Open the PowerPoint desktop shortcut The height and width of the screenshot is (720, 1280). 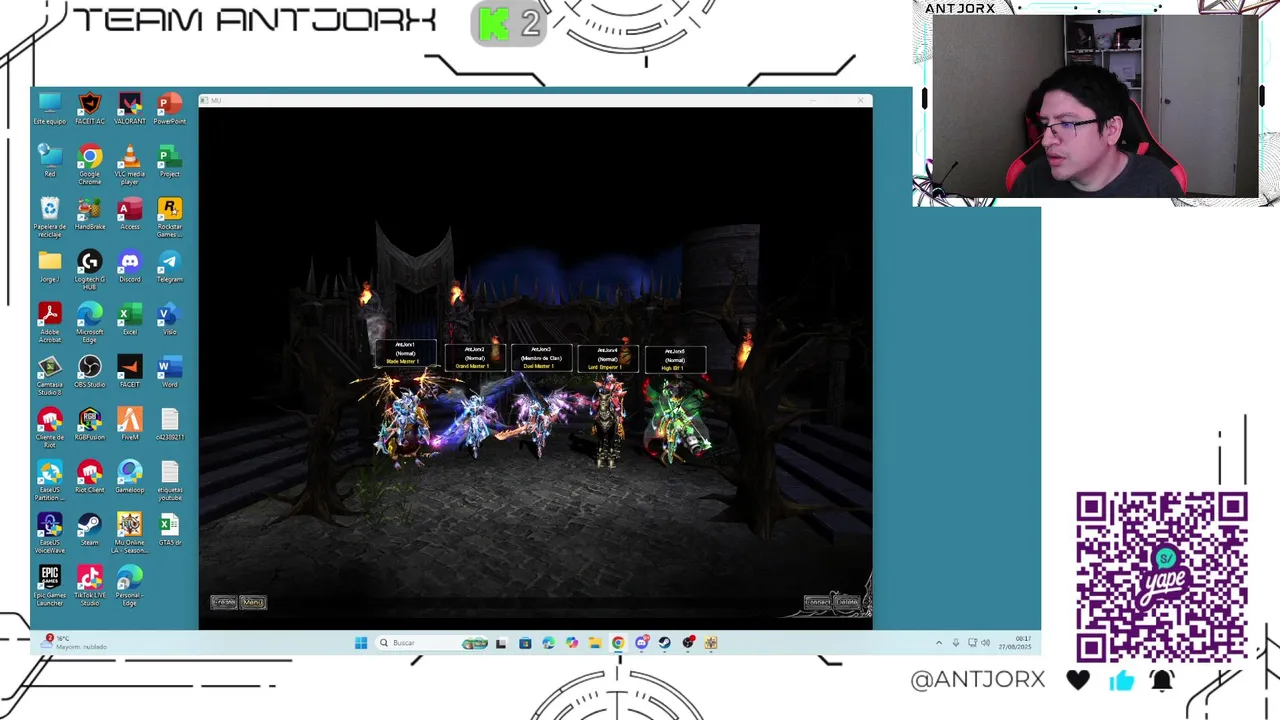170,108
